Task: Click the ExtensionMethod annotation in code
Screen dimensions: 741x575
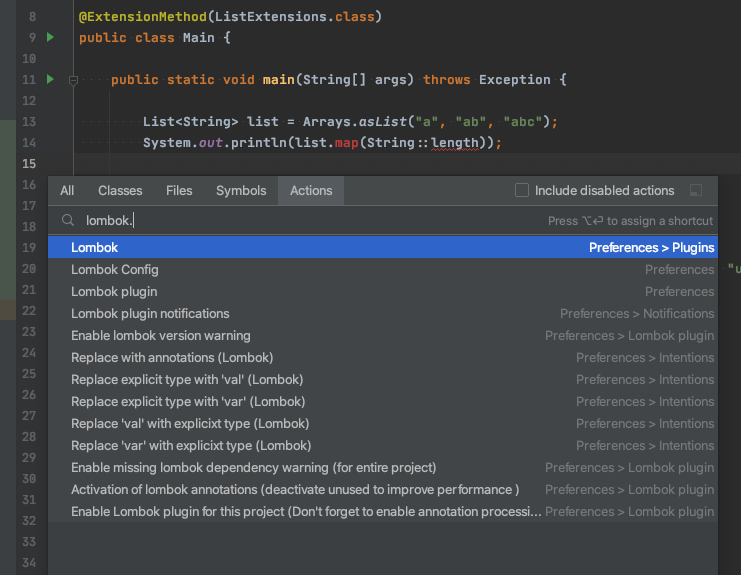Action: click(143, 17)
